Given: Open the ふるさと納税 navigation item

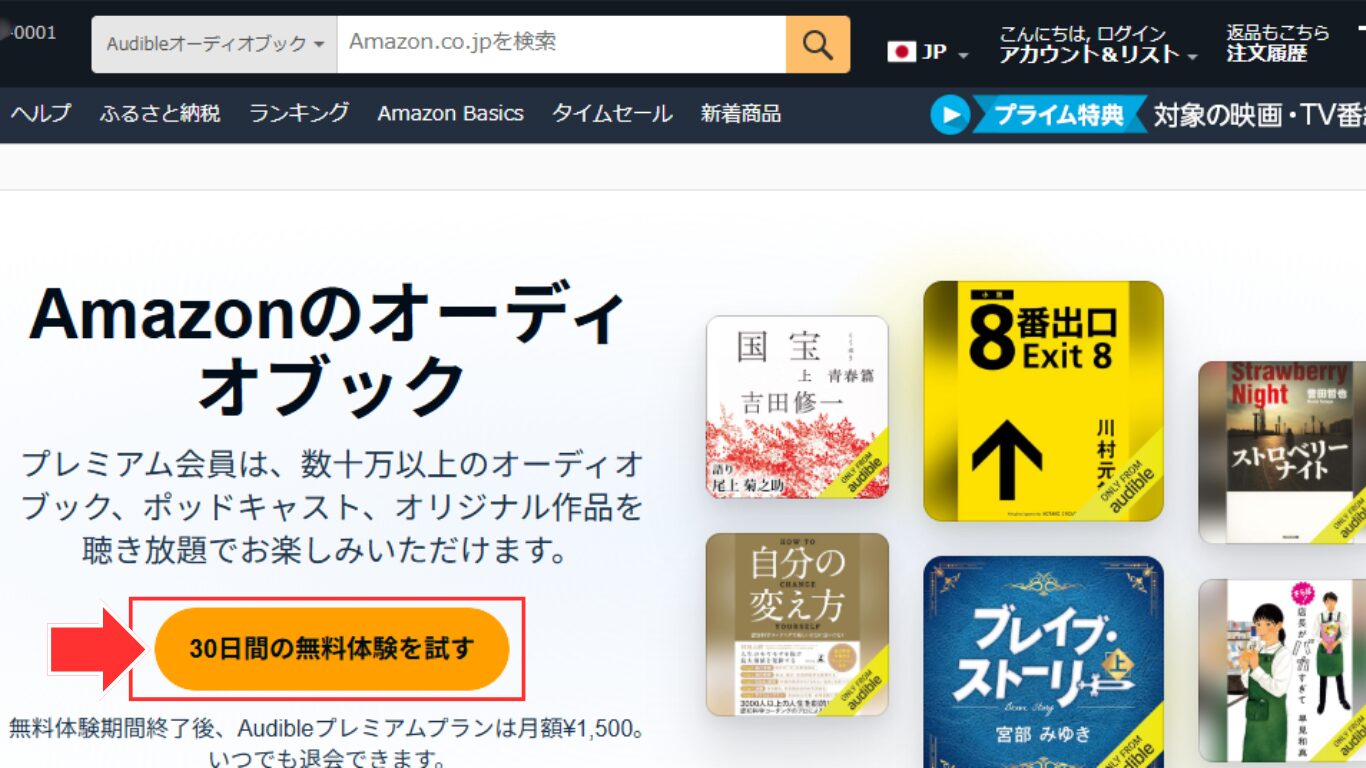Looking at the screenshot, I should (160, 114).
